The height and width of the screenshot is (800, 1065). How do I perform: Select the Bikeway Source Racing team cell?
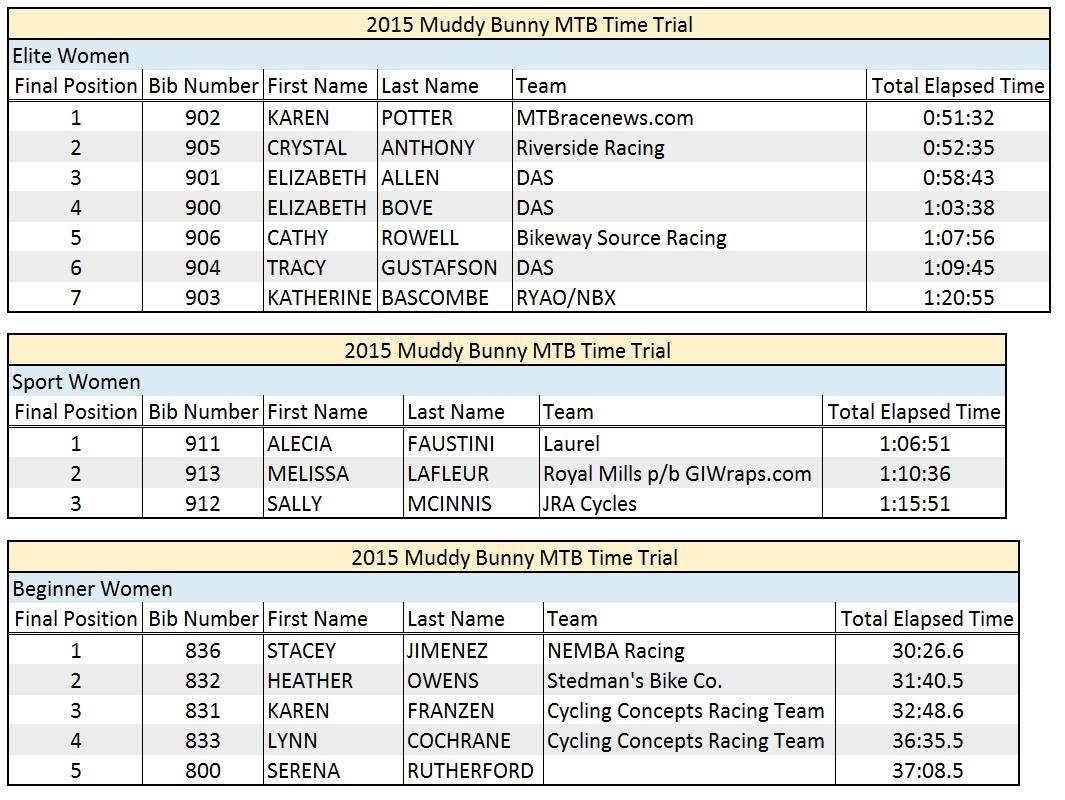click(621, 238)
